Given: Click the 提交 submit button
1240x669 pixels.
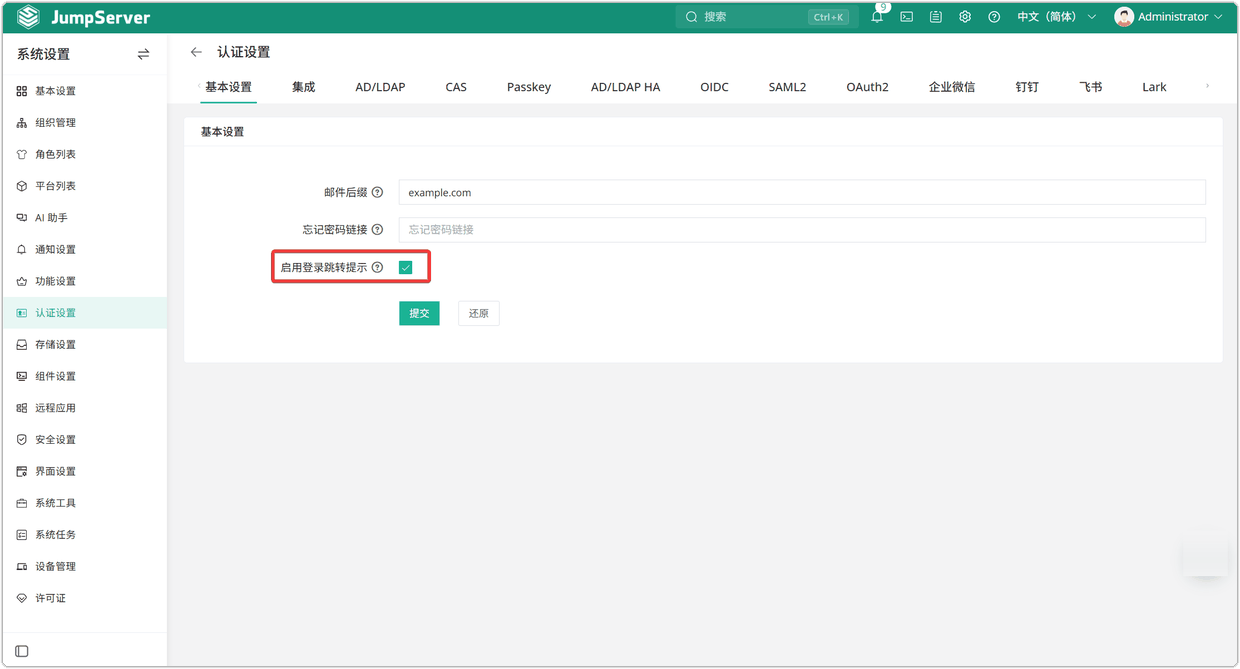Looking at the screenshot, I should (x=419, y=313).
